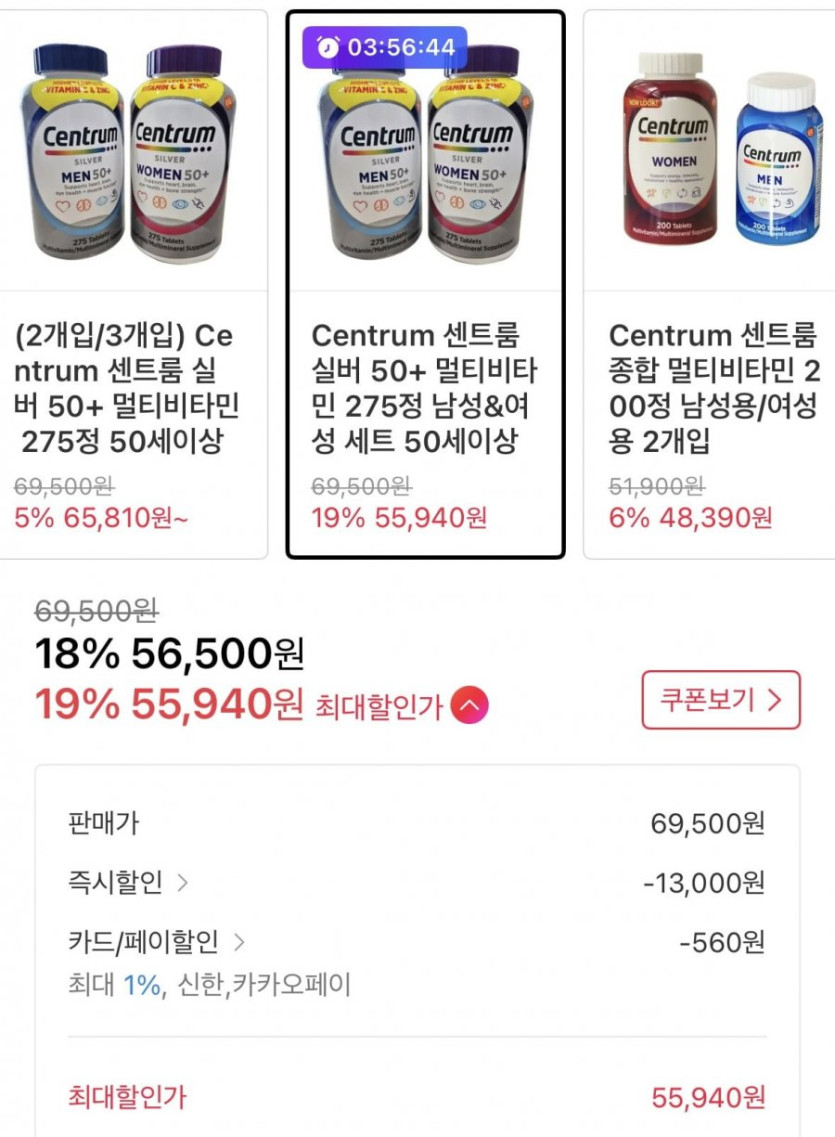Collapse the 최대할인가 red chevron toggle
835x1137 pixels.
(470, 706)
